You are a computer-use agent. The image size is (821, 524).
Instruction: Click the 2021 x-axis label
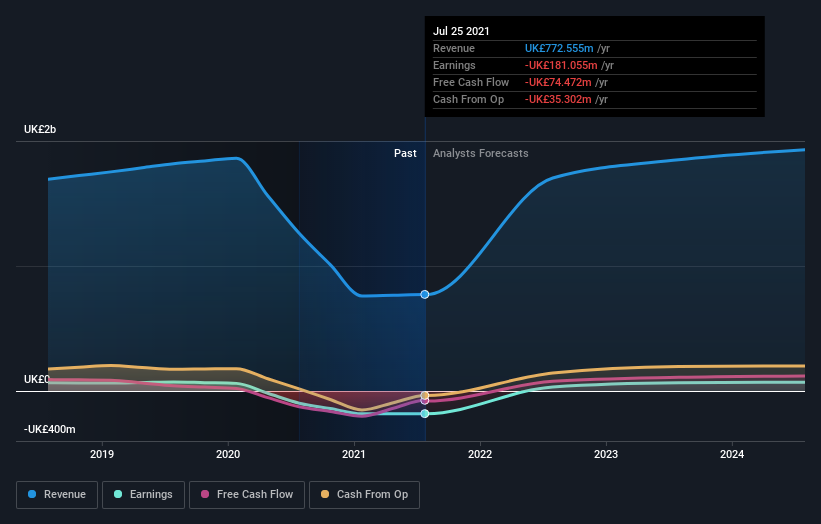[354, 454]
